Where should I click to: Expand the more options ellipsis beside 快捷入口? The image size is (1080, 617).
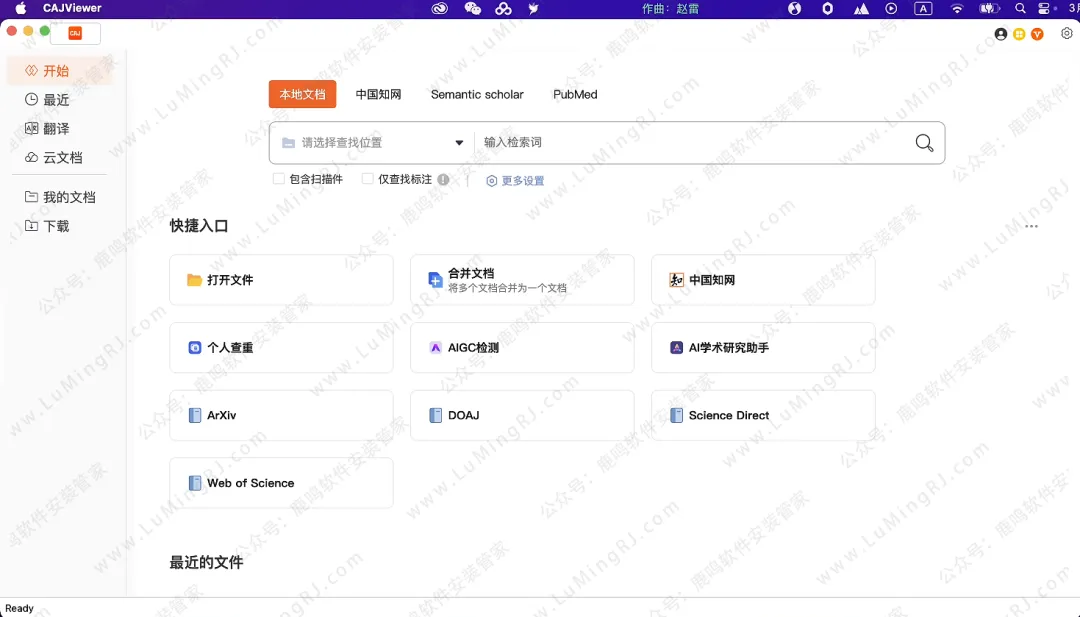(x=1032, y=226)
